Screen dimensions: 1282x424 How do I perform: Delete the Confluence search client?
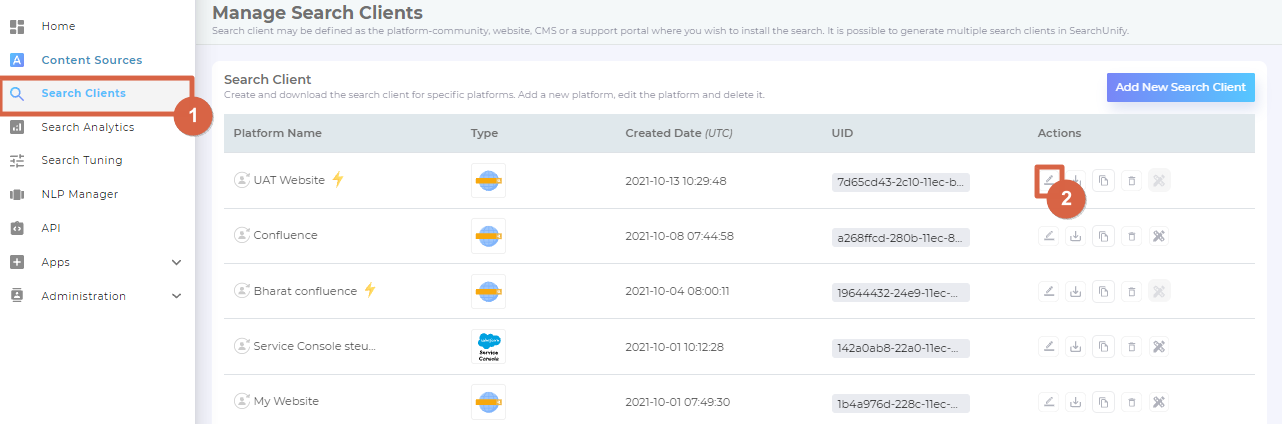[1131, 236]
